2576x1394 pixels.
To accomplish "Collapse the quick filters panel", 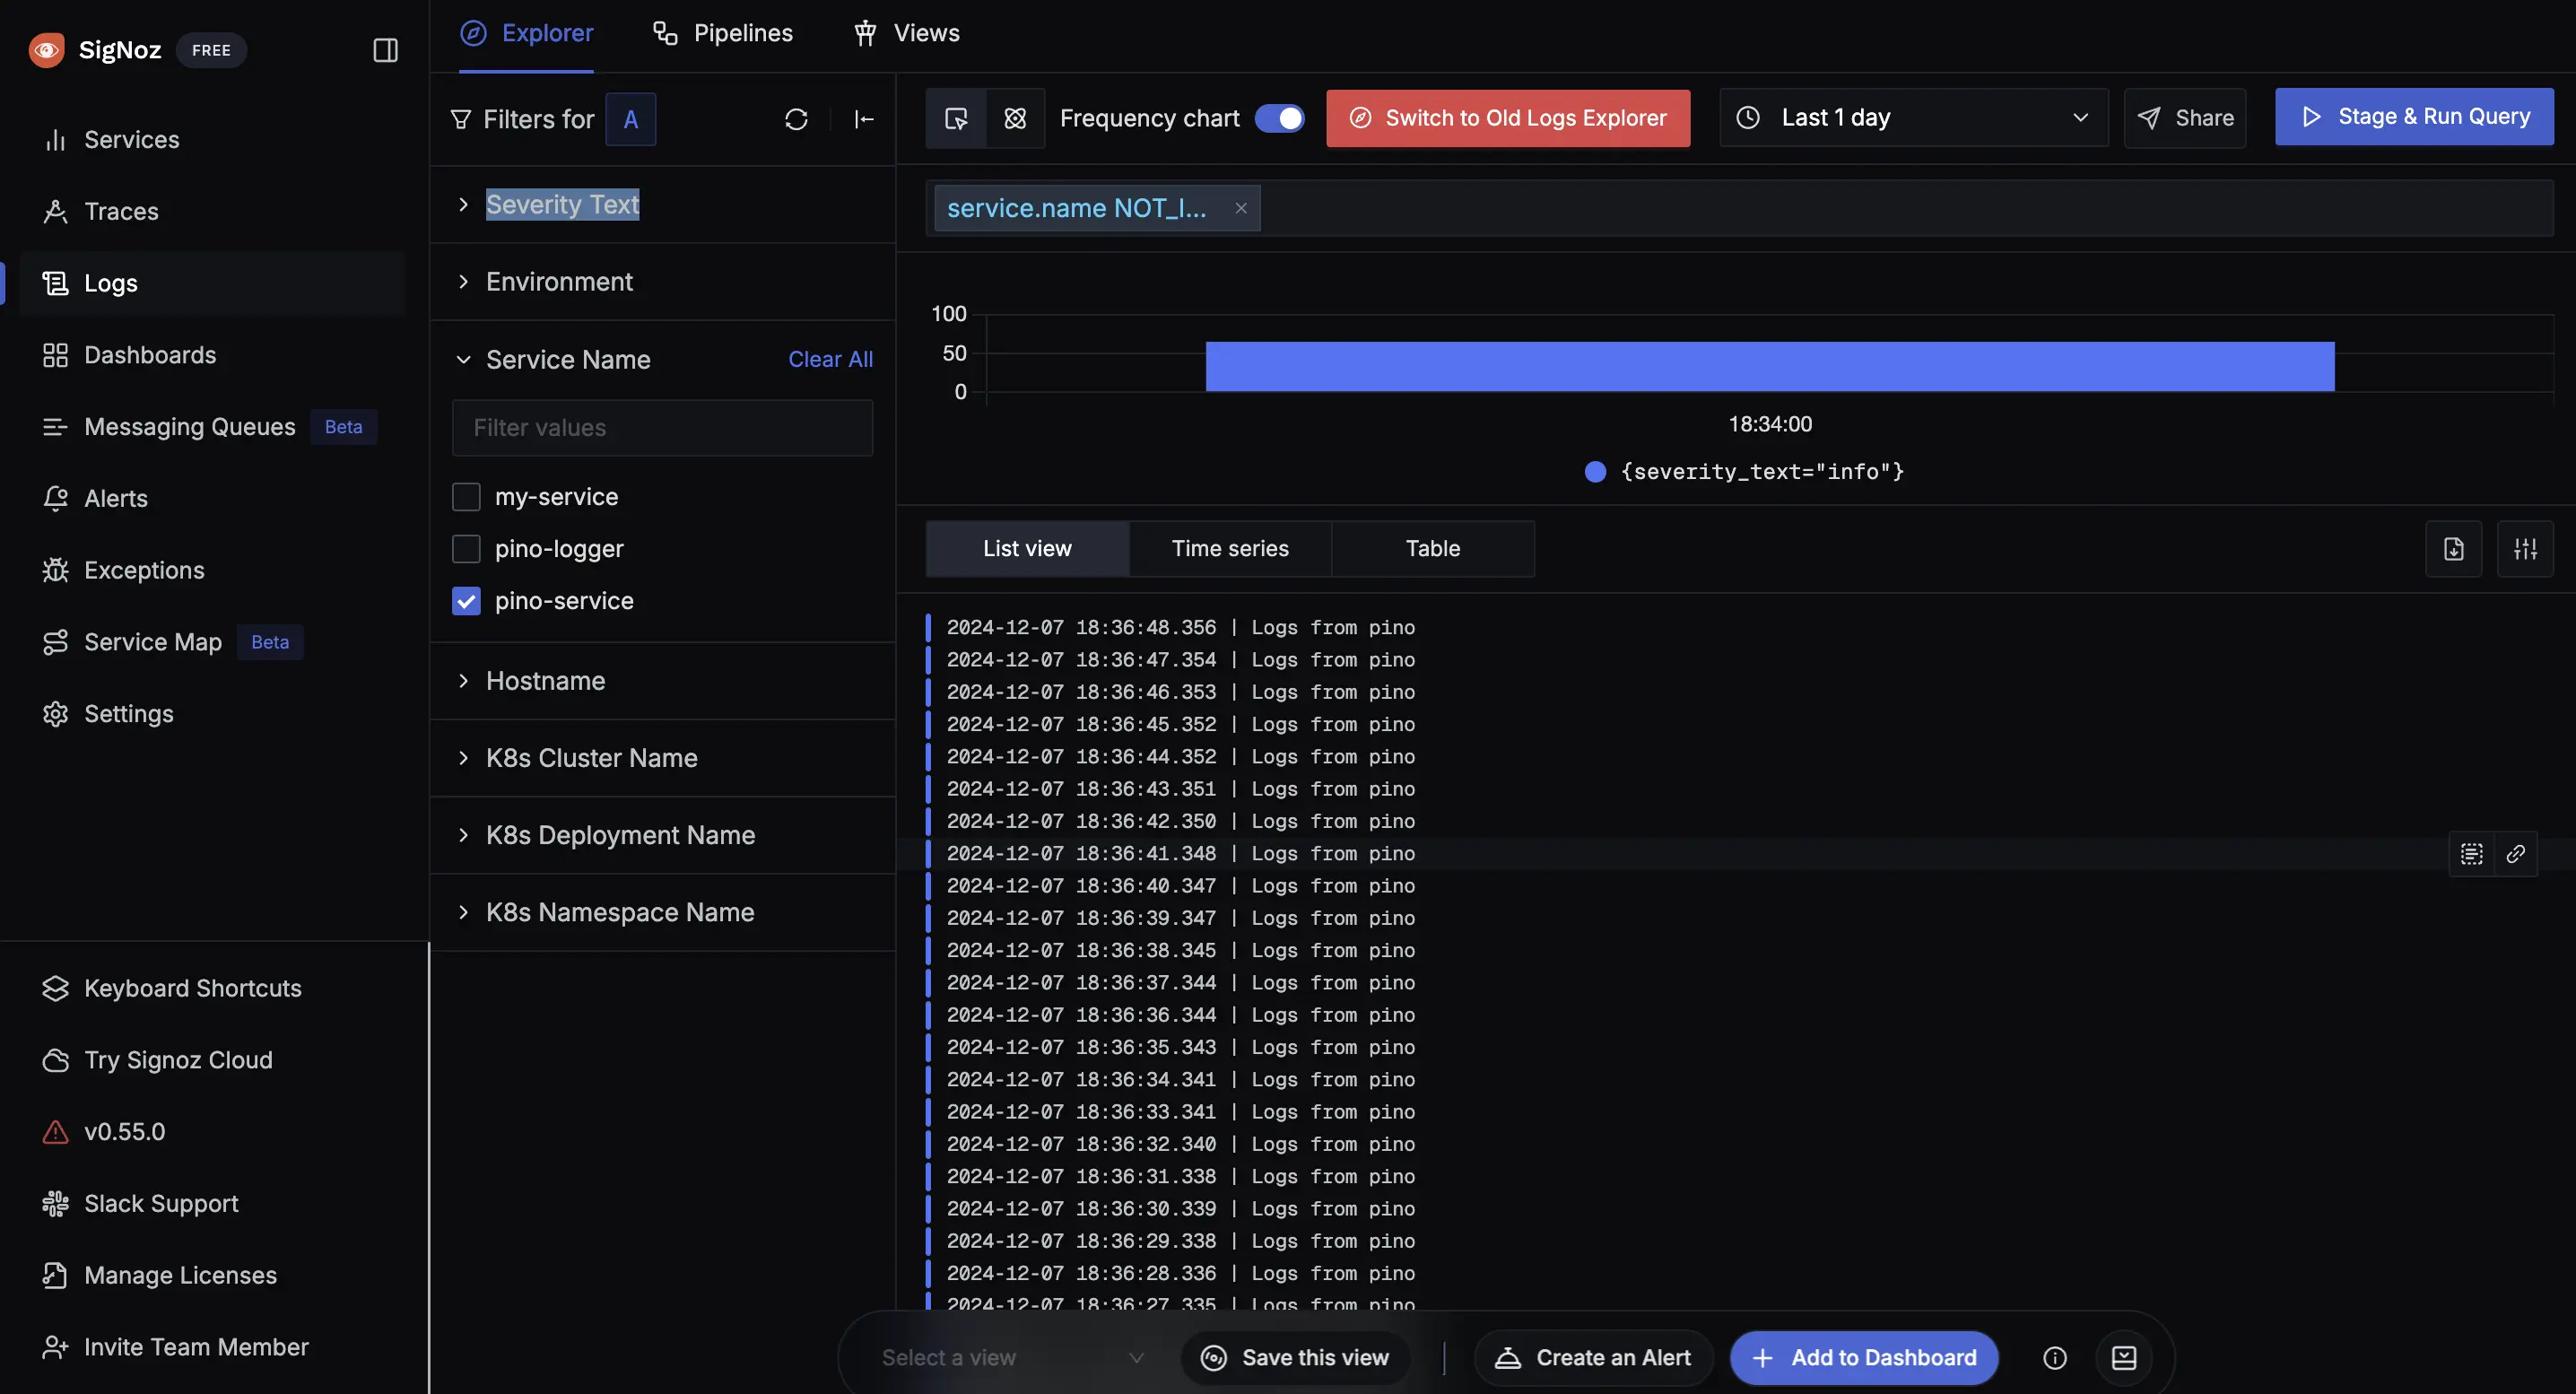I will pos(864,119).
